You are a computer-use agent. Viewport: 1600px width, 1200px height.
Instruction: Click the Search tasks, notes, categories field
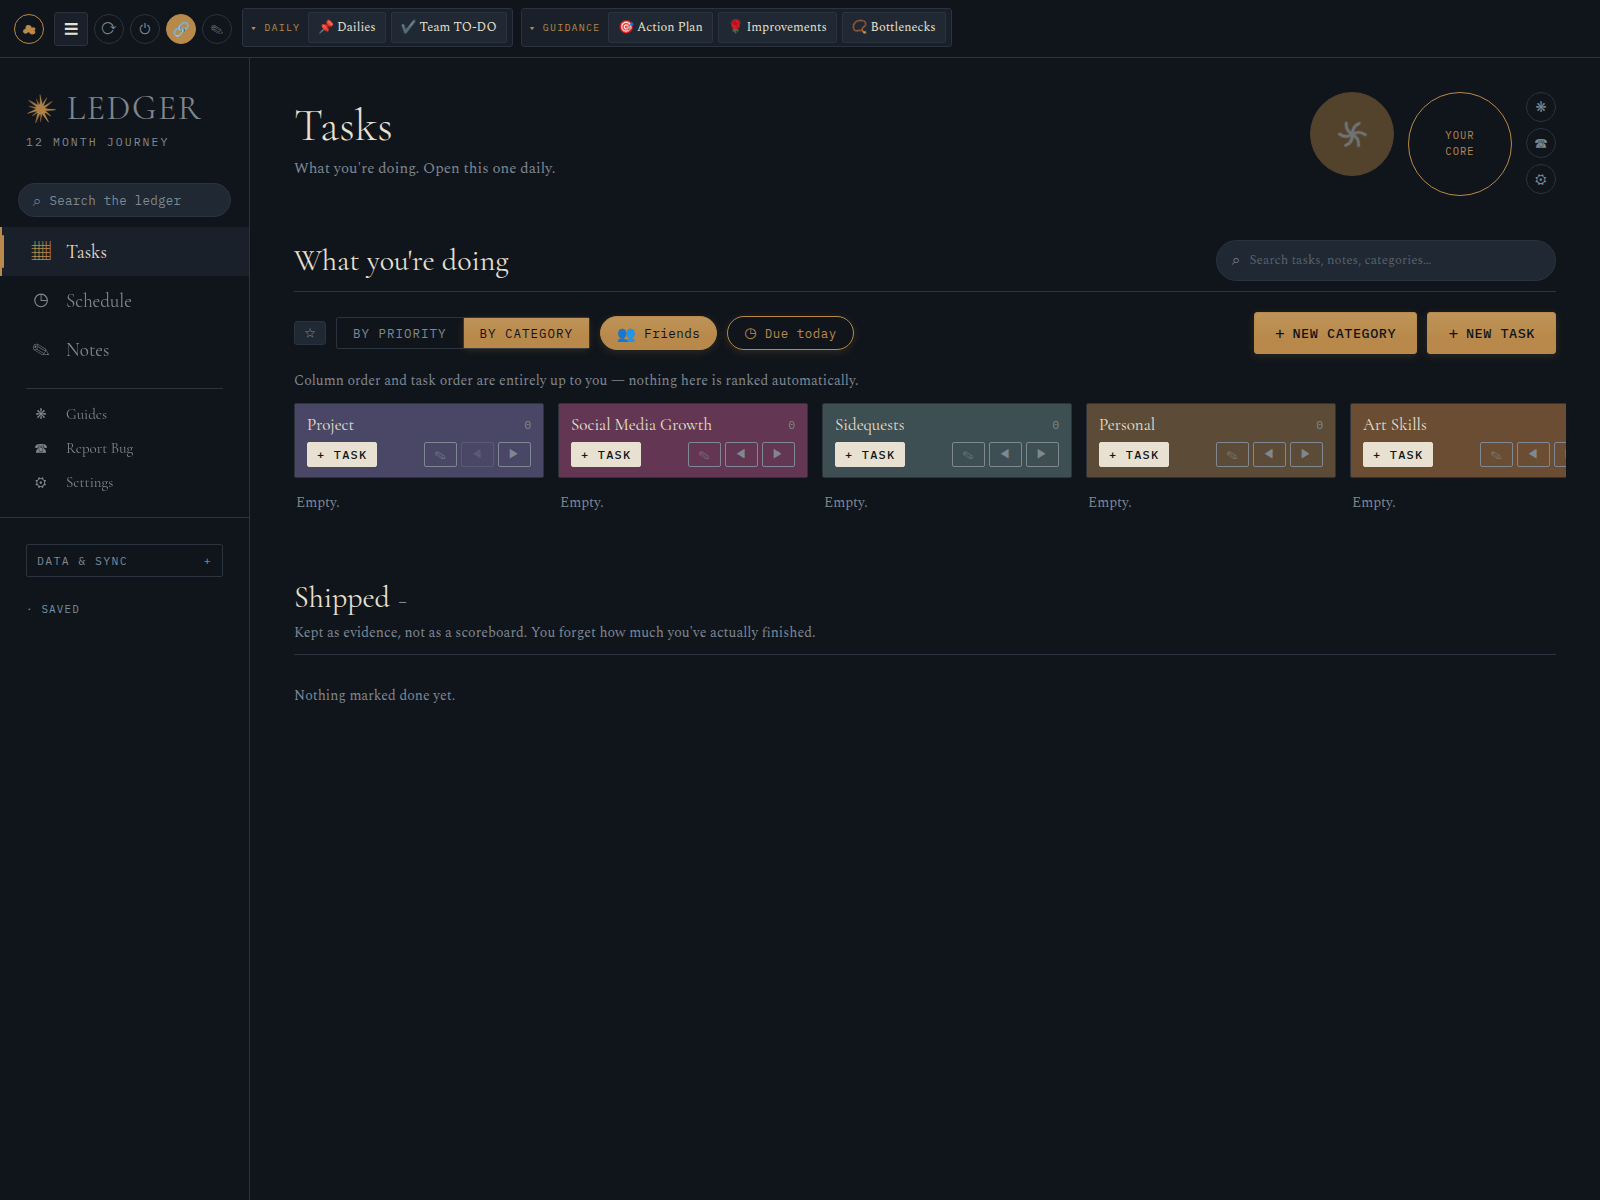(1386, 260)
